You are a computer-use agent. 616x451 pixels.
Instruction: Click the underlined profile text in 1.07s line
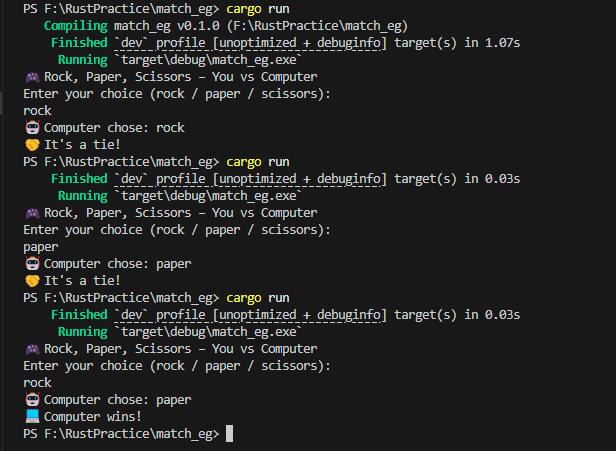click(x=250, y=43)
